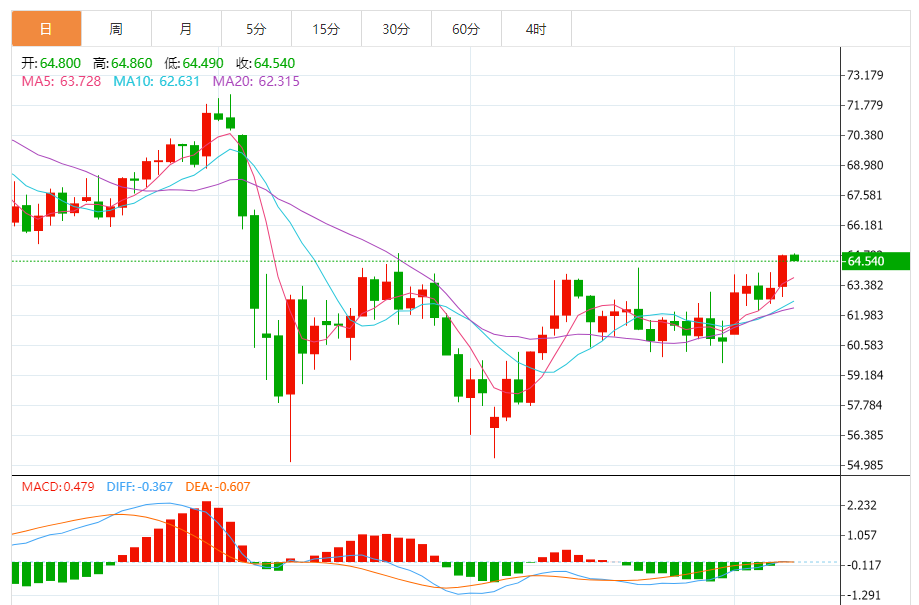The height and width of the screenshot is (605, 919).
Task: Click the 59.184 price axis label
Action: pyautogui.click(x=865, y=375)
